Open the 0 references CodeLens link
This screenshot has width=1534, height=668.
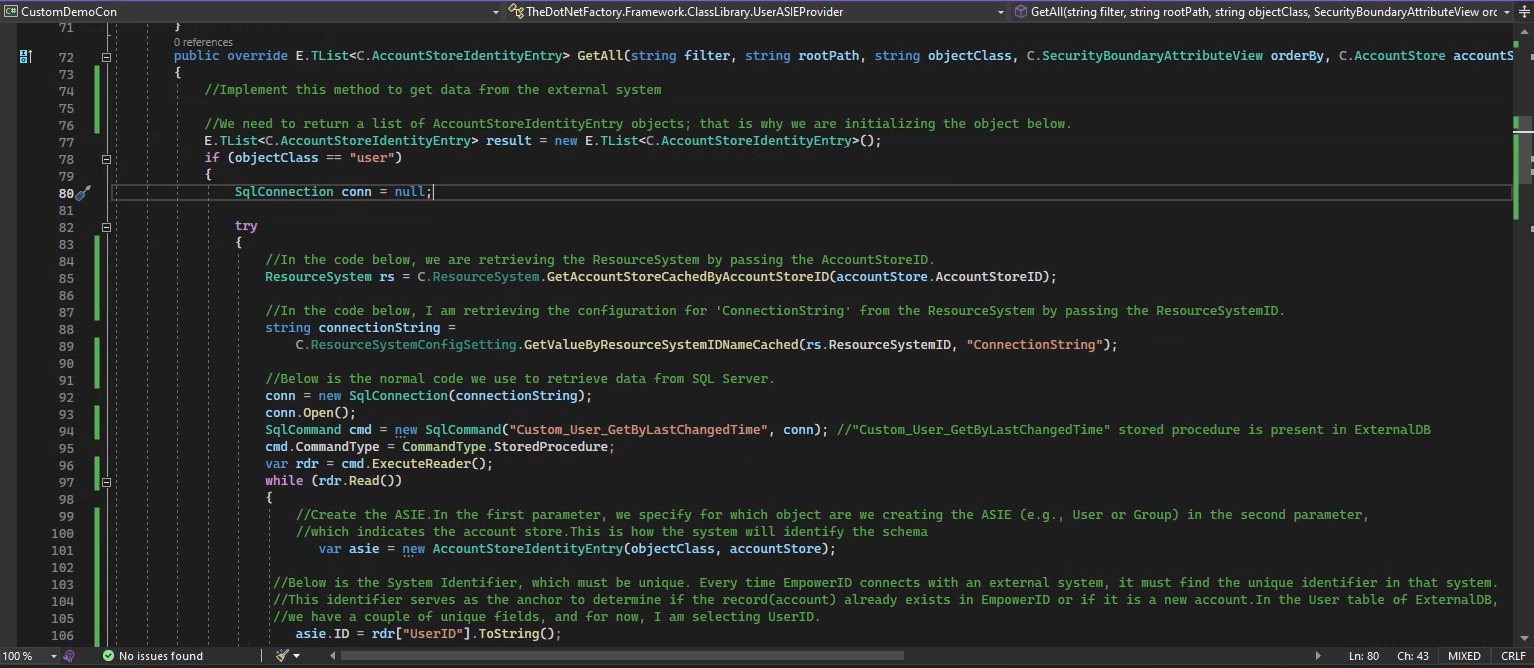click(x=203, y=42)
